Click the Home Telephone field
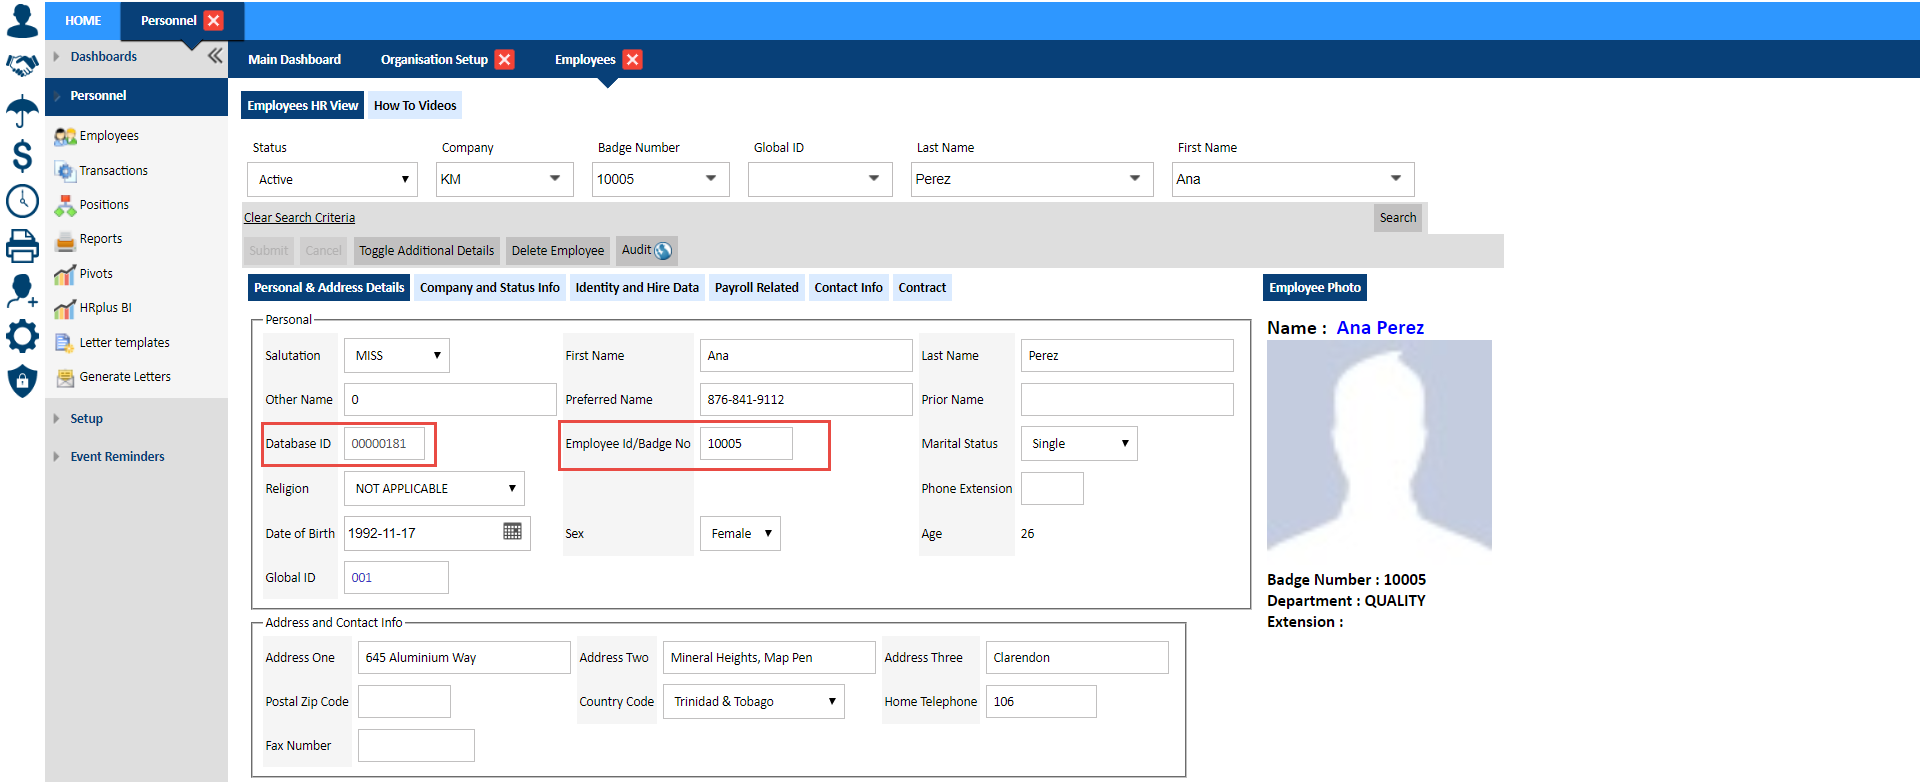This screenshot has width=1920, height=782. tap(1041, 701)
